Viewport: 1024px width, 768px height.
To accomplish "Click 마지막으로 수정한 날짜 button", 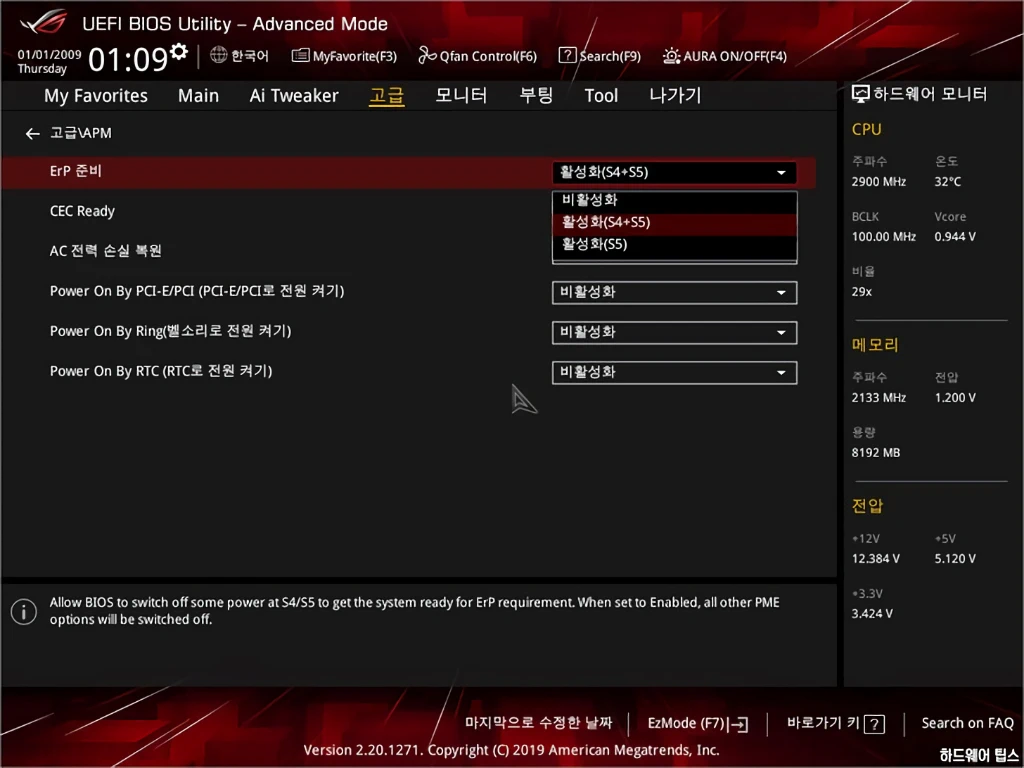I will pyautogui.click(x=538, y=723).
